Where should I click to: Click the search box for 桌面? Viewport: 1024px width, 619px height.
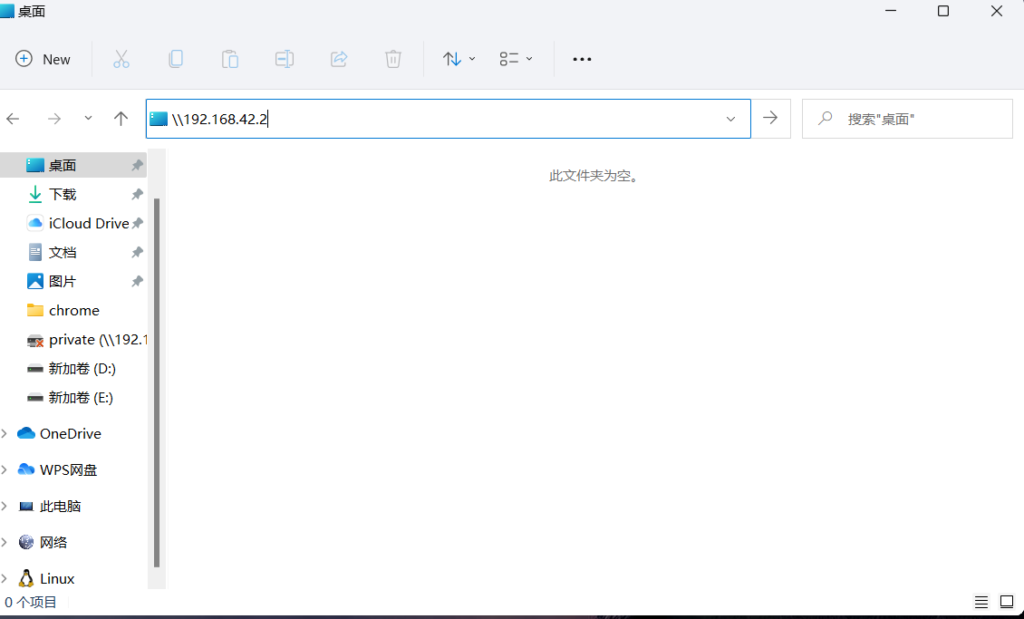click(908, 119)
